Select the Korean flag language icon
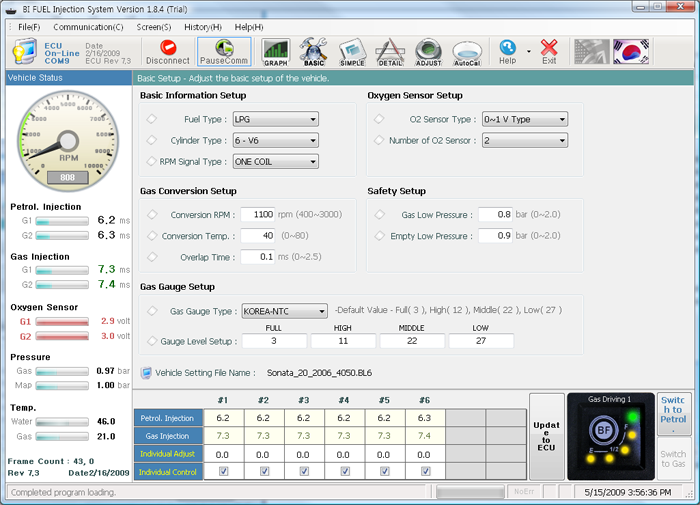This screenshot has height=505, width=700. click(631, 52)
